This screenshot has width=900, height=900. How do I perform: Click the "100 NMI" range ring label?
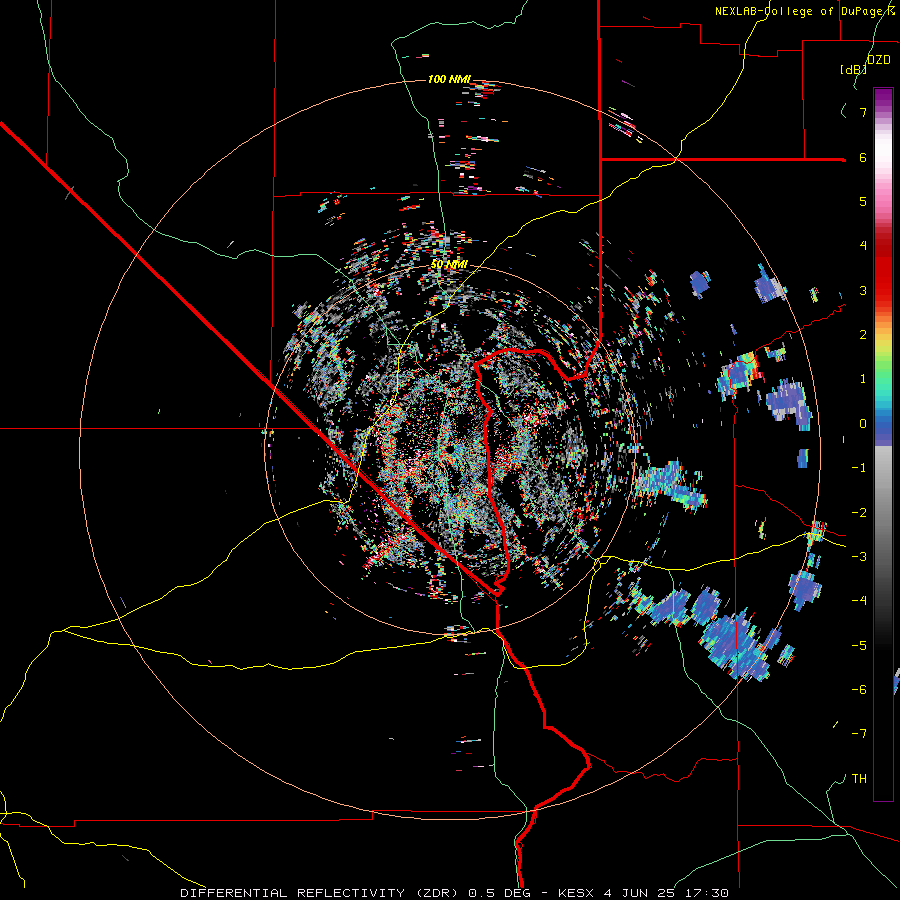449,79
